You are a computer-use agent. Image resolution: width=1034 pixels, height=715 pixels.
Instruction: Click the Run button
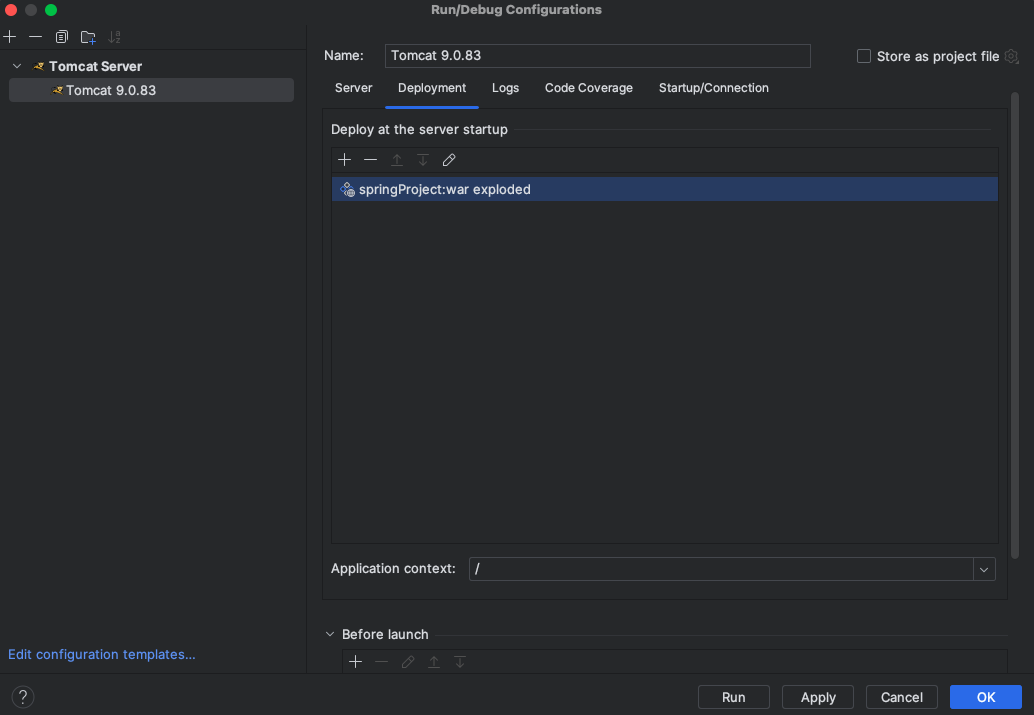[x=733, y=697]
